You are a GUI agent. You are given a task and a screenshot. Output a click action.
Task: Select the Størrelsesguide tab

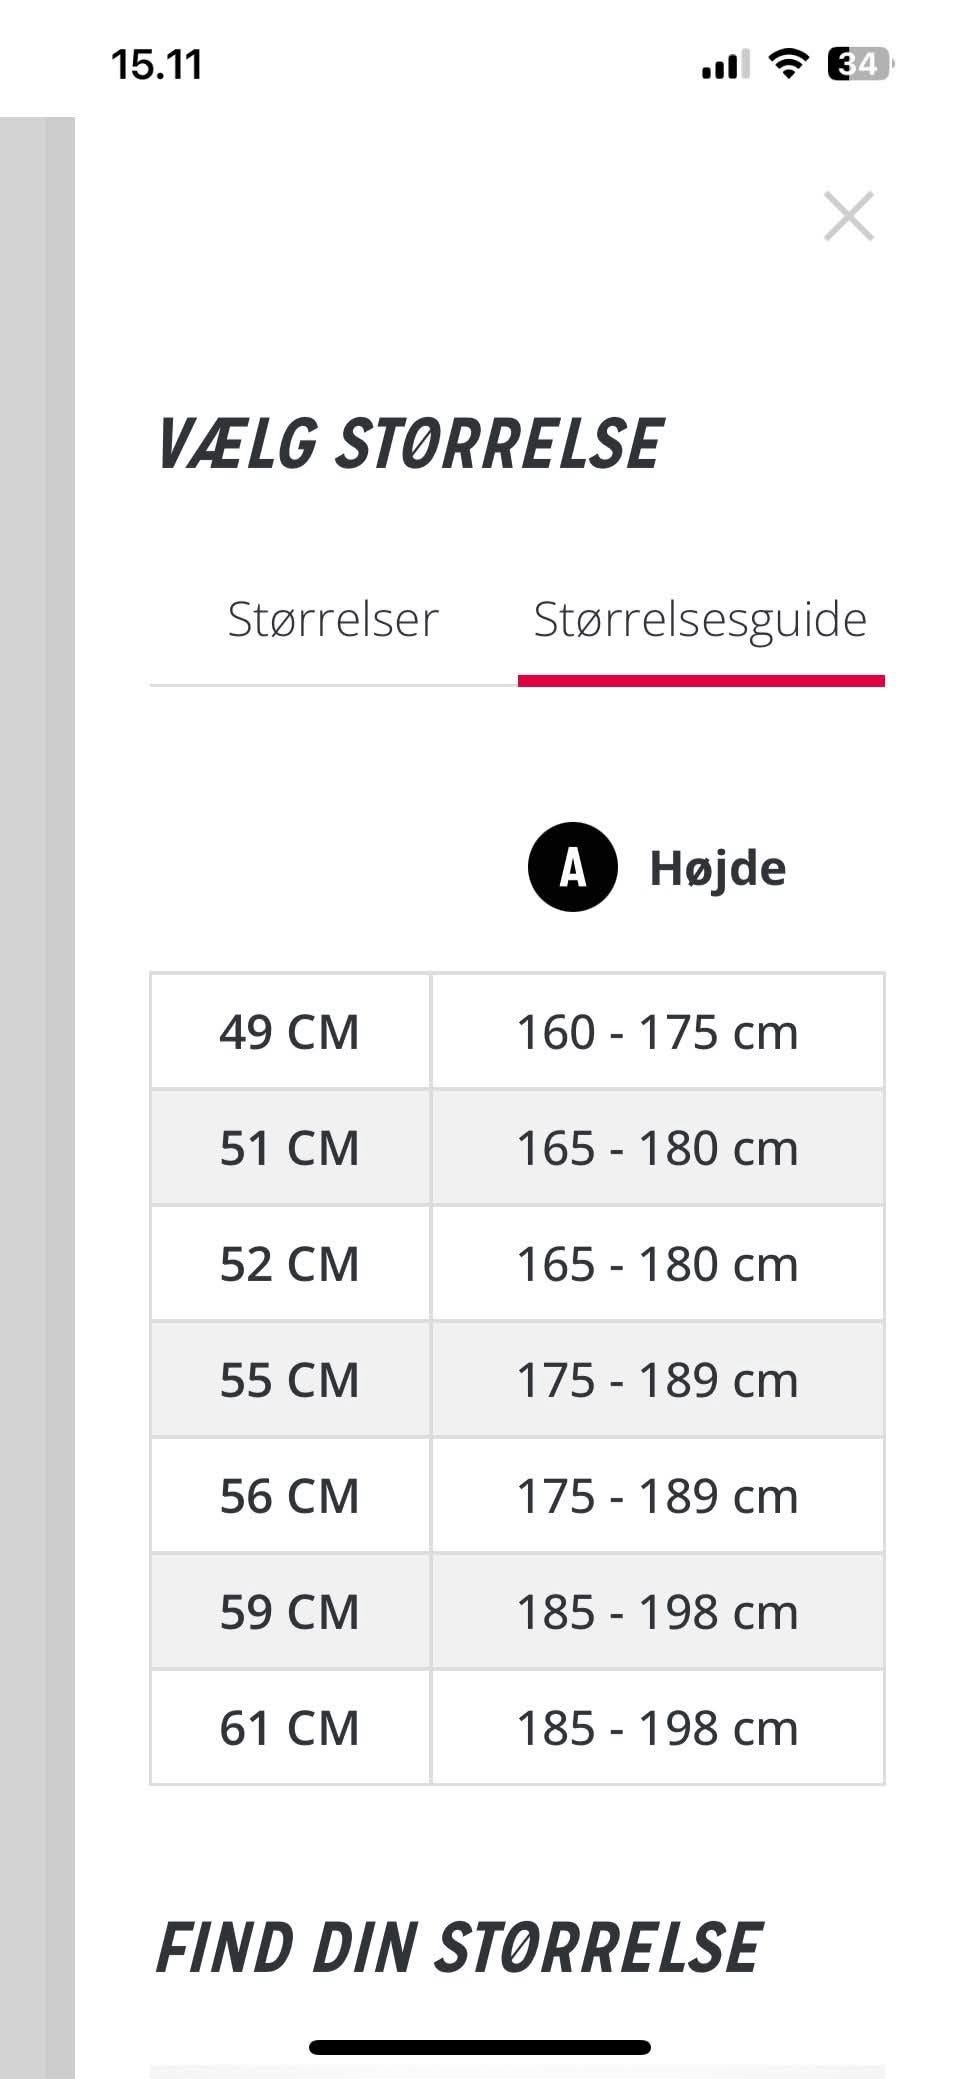[x=700, y=619]
